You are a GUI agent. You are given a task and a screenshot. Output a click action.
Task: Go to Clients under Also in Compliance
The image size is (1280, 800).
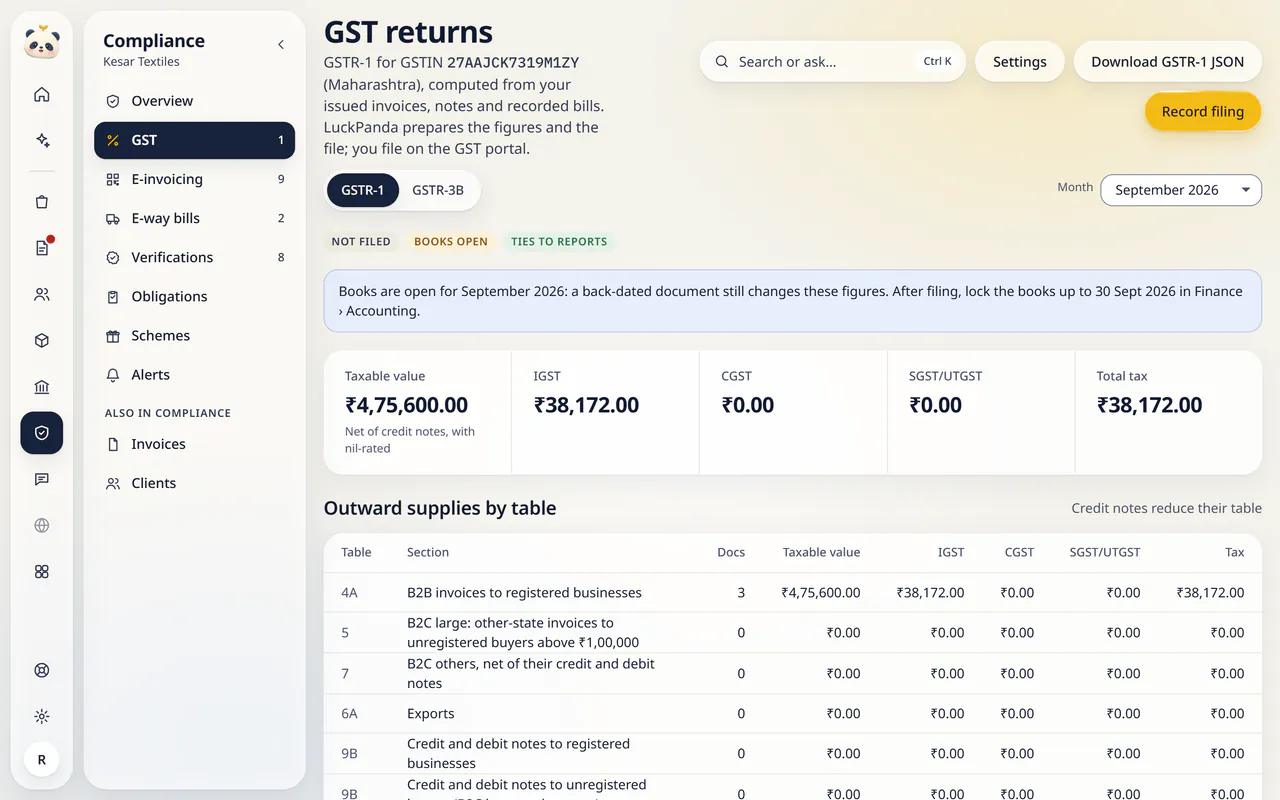pyautogui.click(x=195, y=483)
